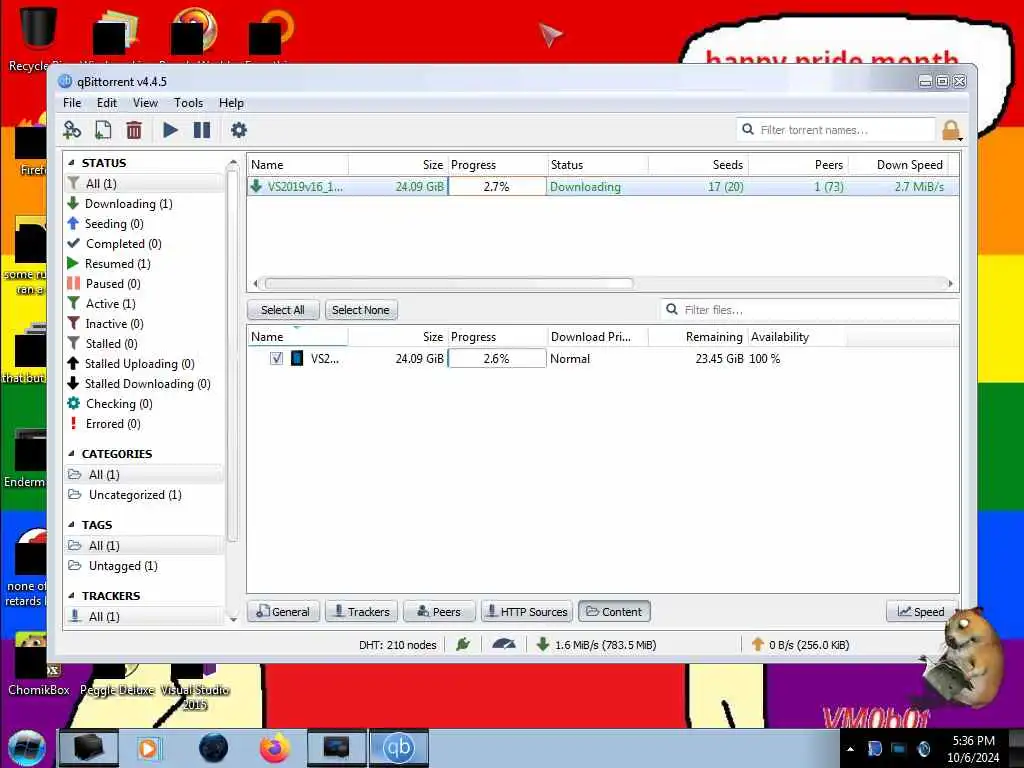Sort files by Remaining column
The width and height of the screenshot is (1024, 768).
699,337
